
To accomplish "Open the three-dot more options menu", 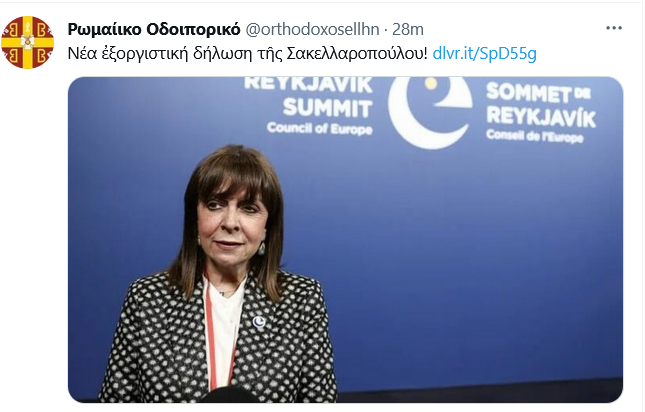I will tap(613, 28).
